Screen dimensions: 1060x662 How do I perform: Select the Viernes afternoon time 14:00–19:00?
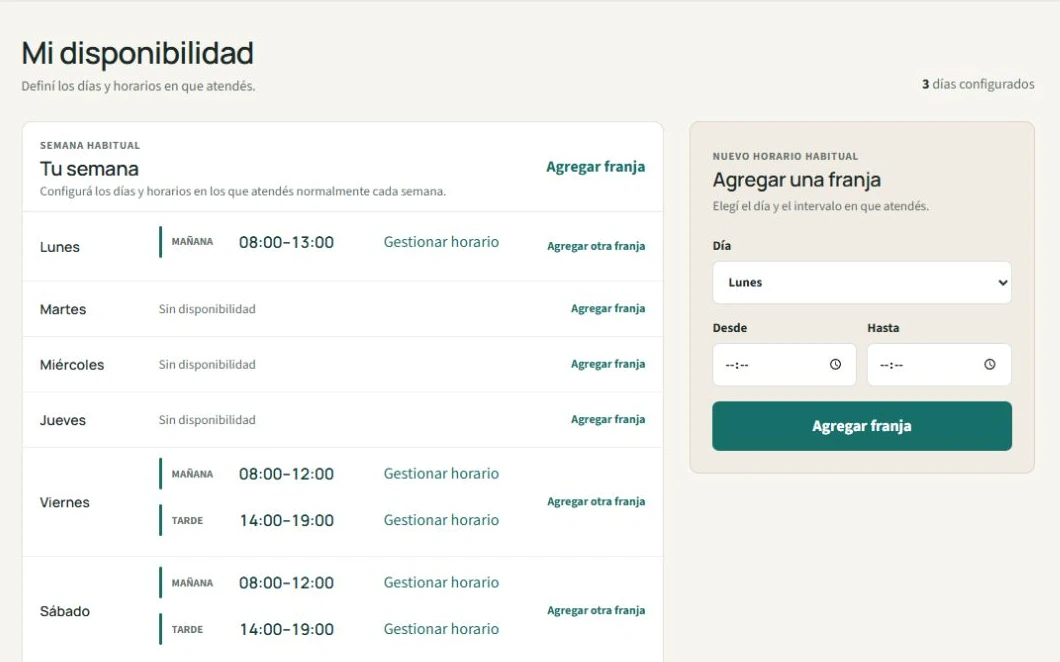click(x=287, y=521)
